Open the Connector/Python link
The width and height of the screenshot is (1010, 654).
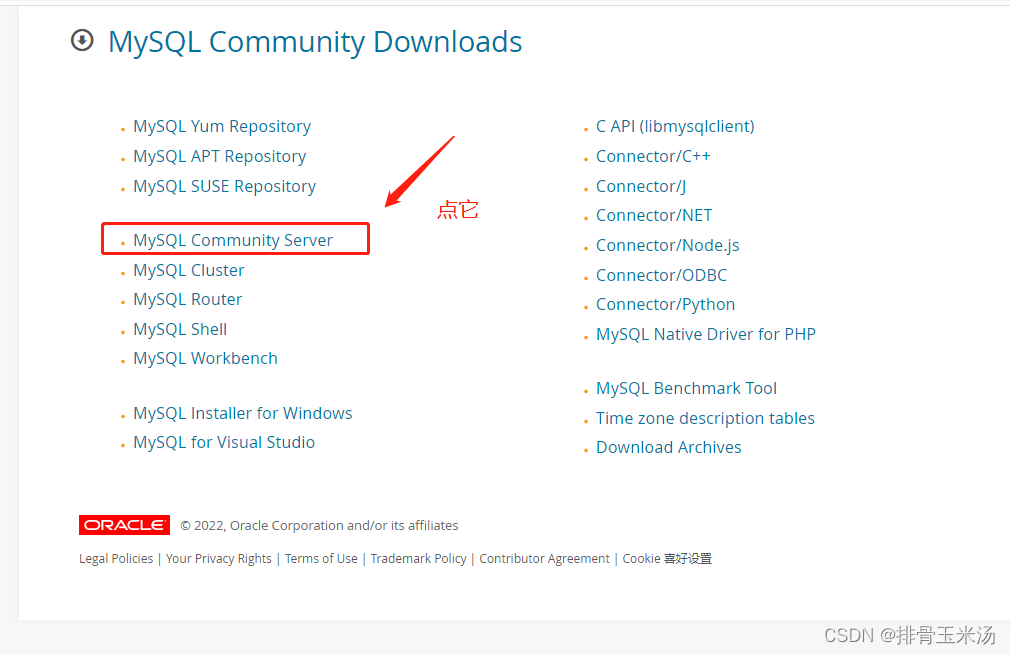(x=665, y=304)
